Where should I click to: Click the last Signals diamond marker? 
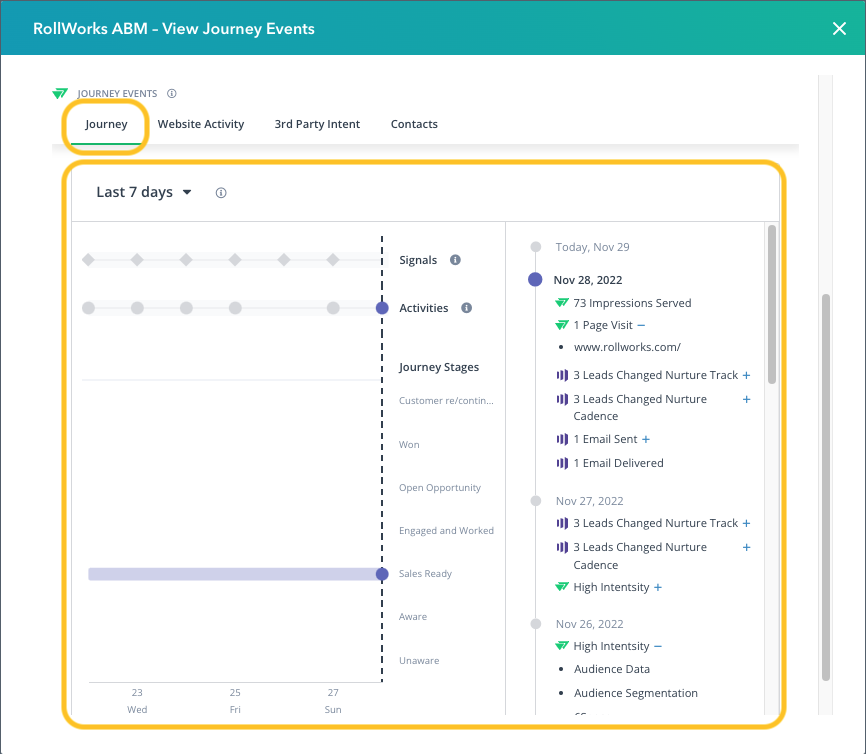click(333, 260)
